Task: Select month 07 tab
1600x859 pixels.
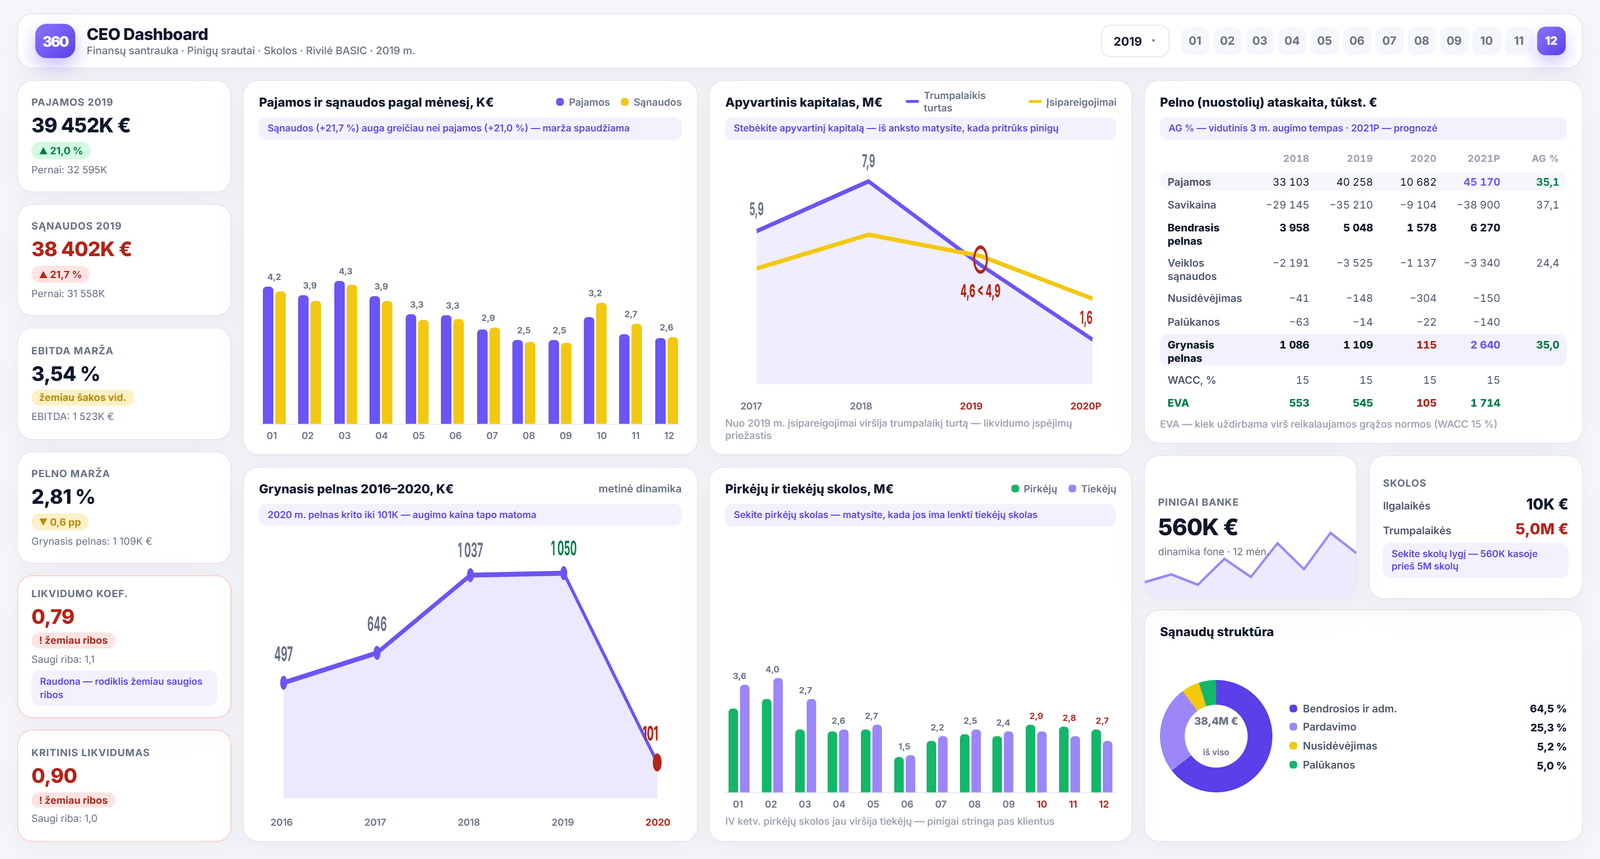Action: coord(1389,41)
